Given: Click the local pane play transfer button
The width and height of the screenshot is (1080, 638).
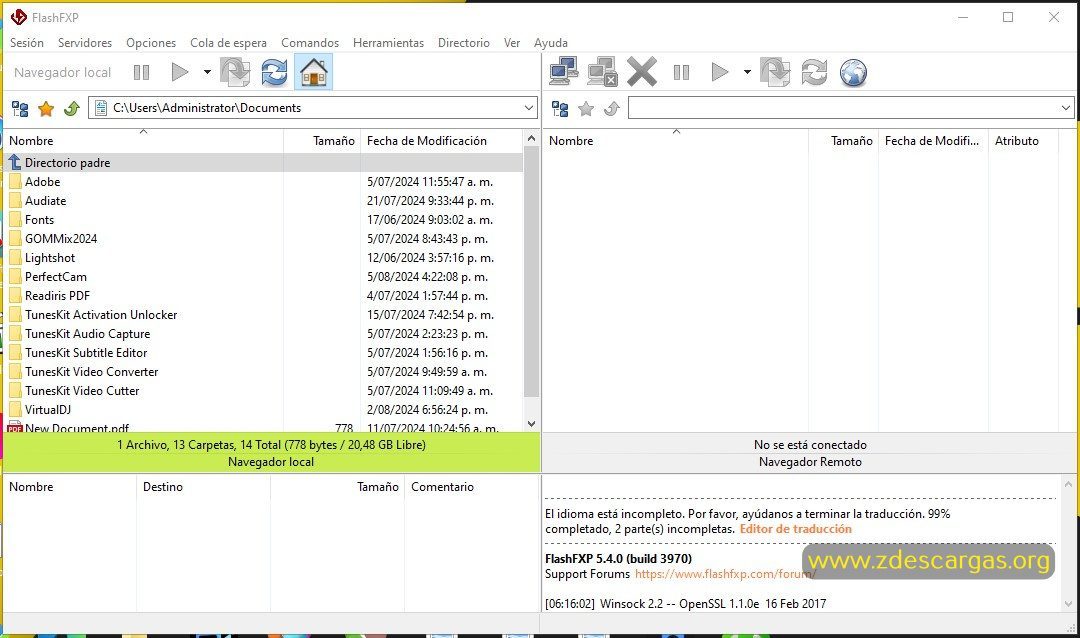Looking at the screenshot, I should coord(180,72).
